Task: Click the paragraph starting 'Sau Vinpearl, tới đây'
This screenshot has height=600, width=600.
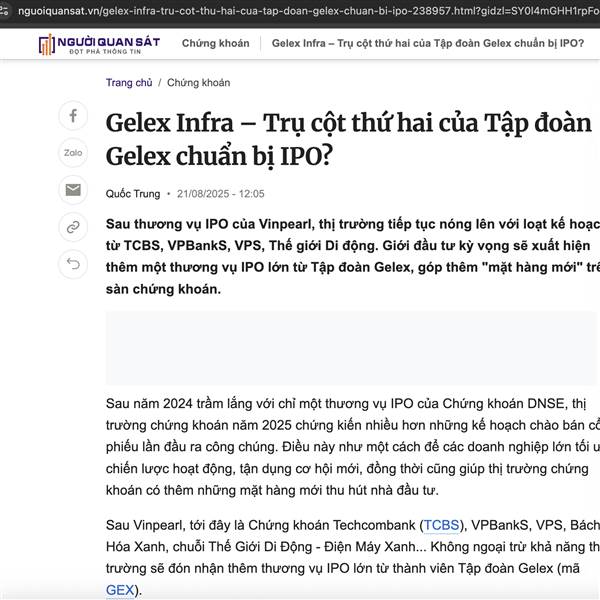Action: click(353, 558)
